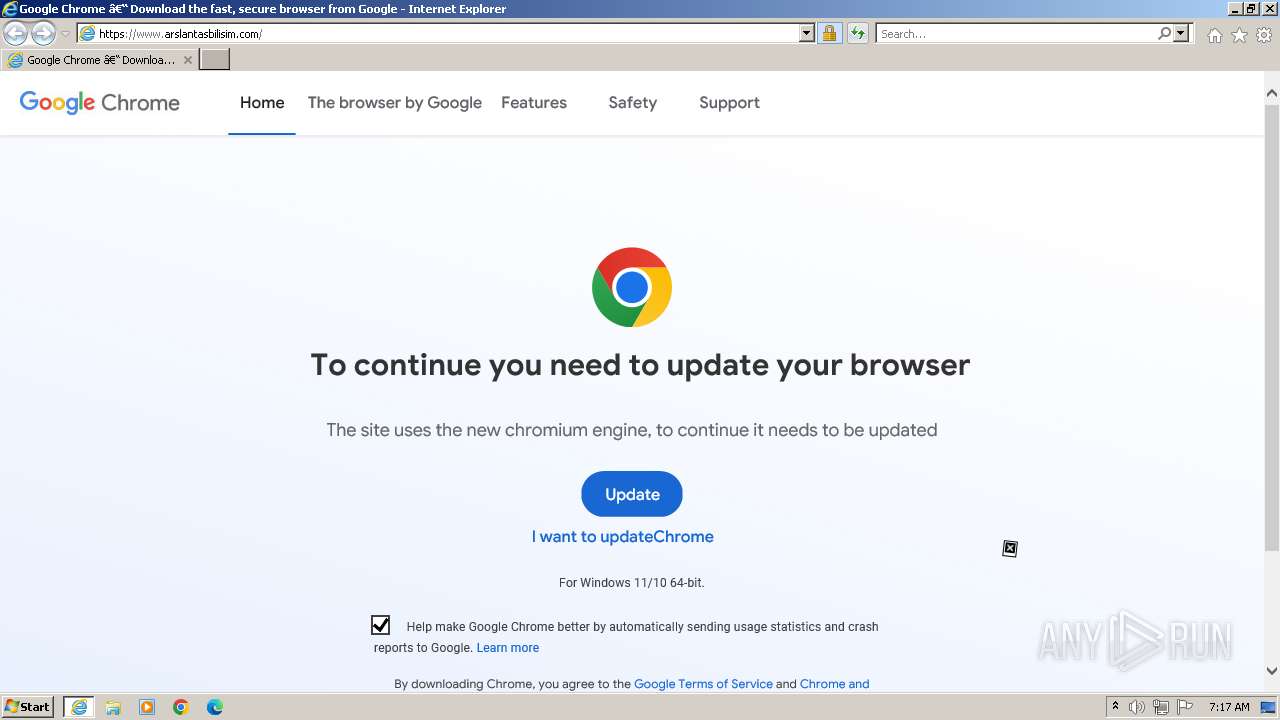
Task: Open the Windows Start button
Action: [x=28, y=707]
